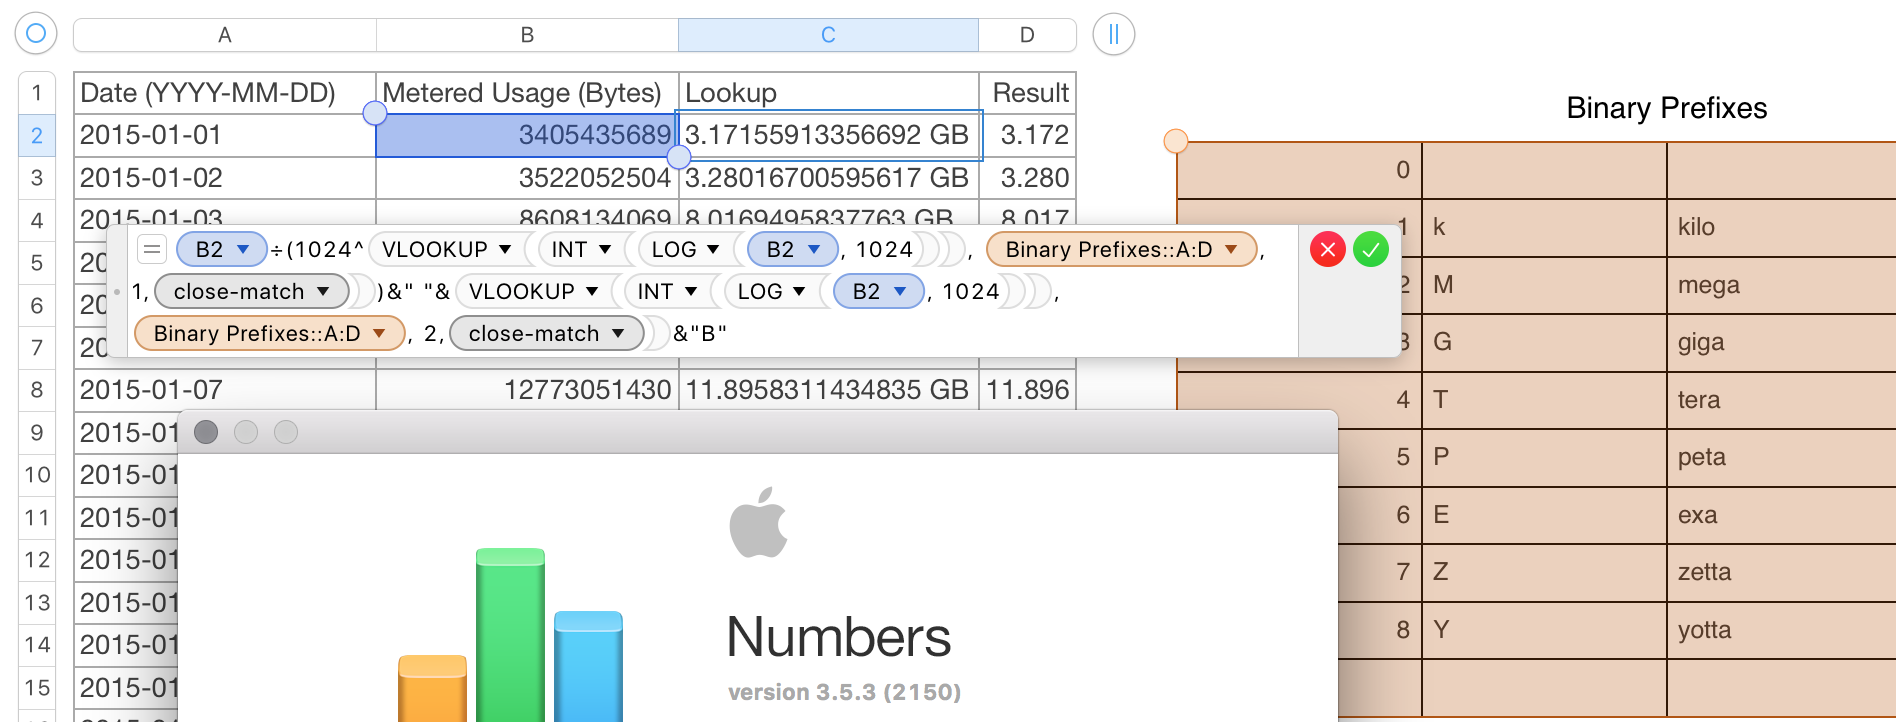Click the "yotta" cell in Binary Prefixes
This screenshot has width=1896, height=722.
[1781, 630]
